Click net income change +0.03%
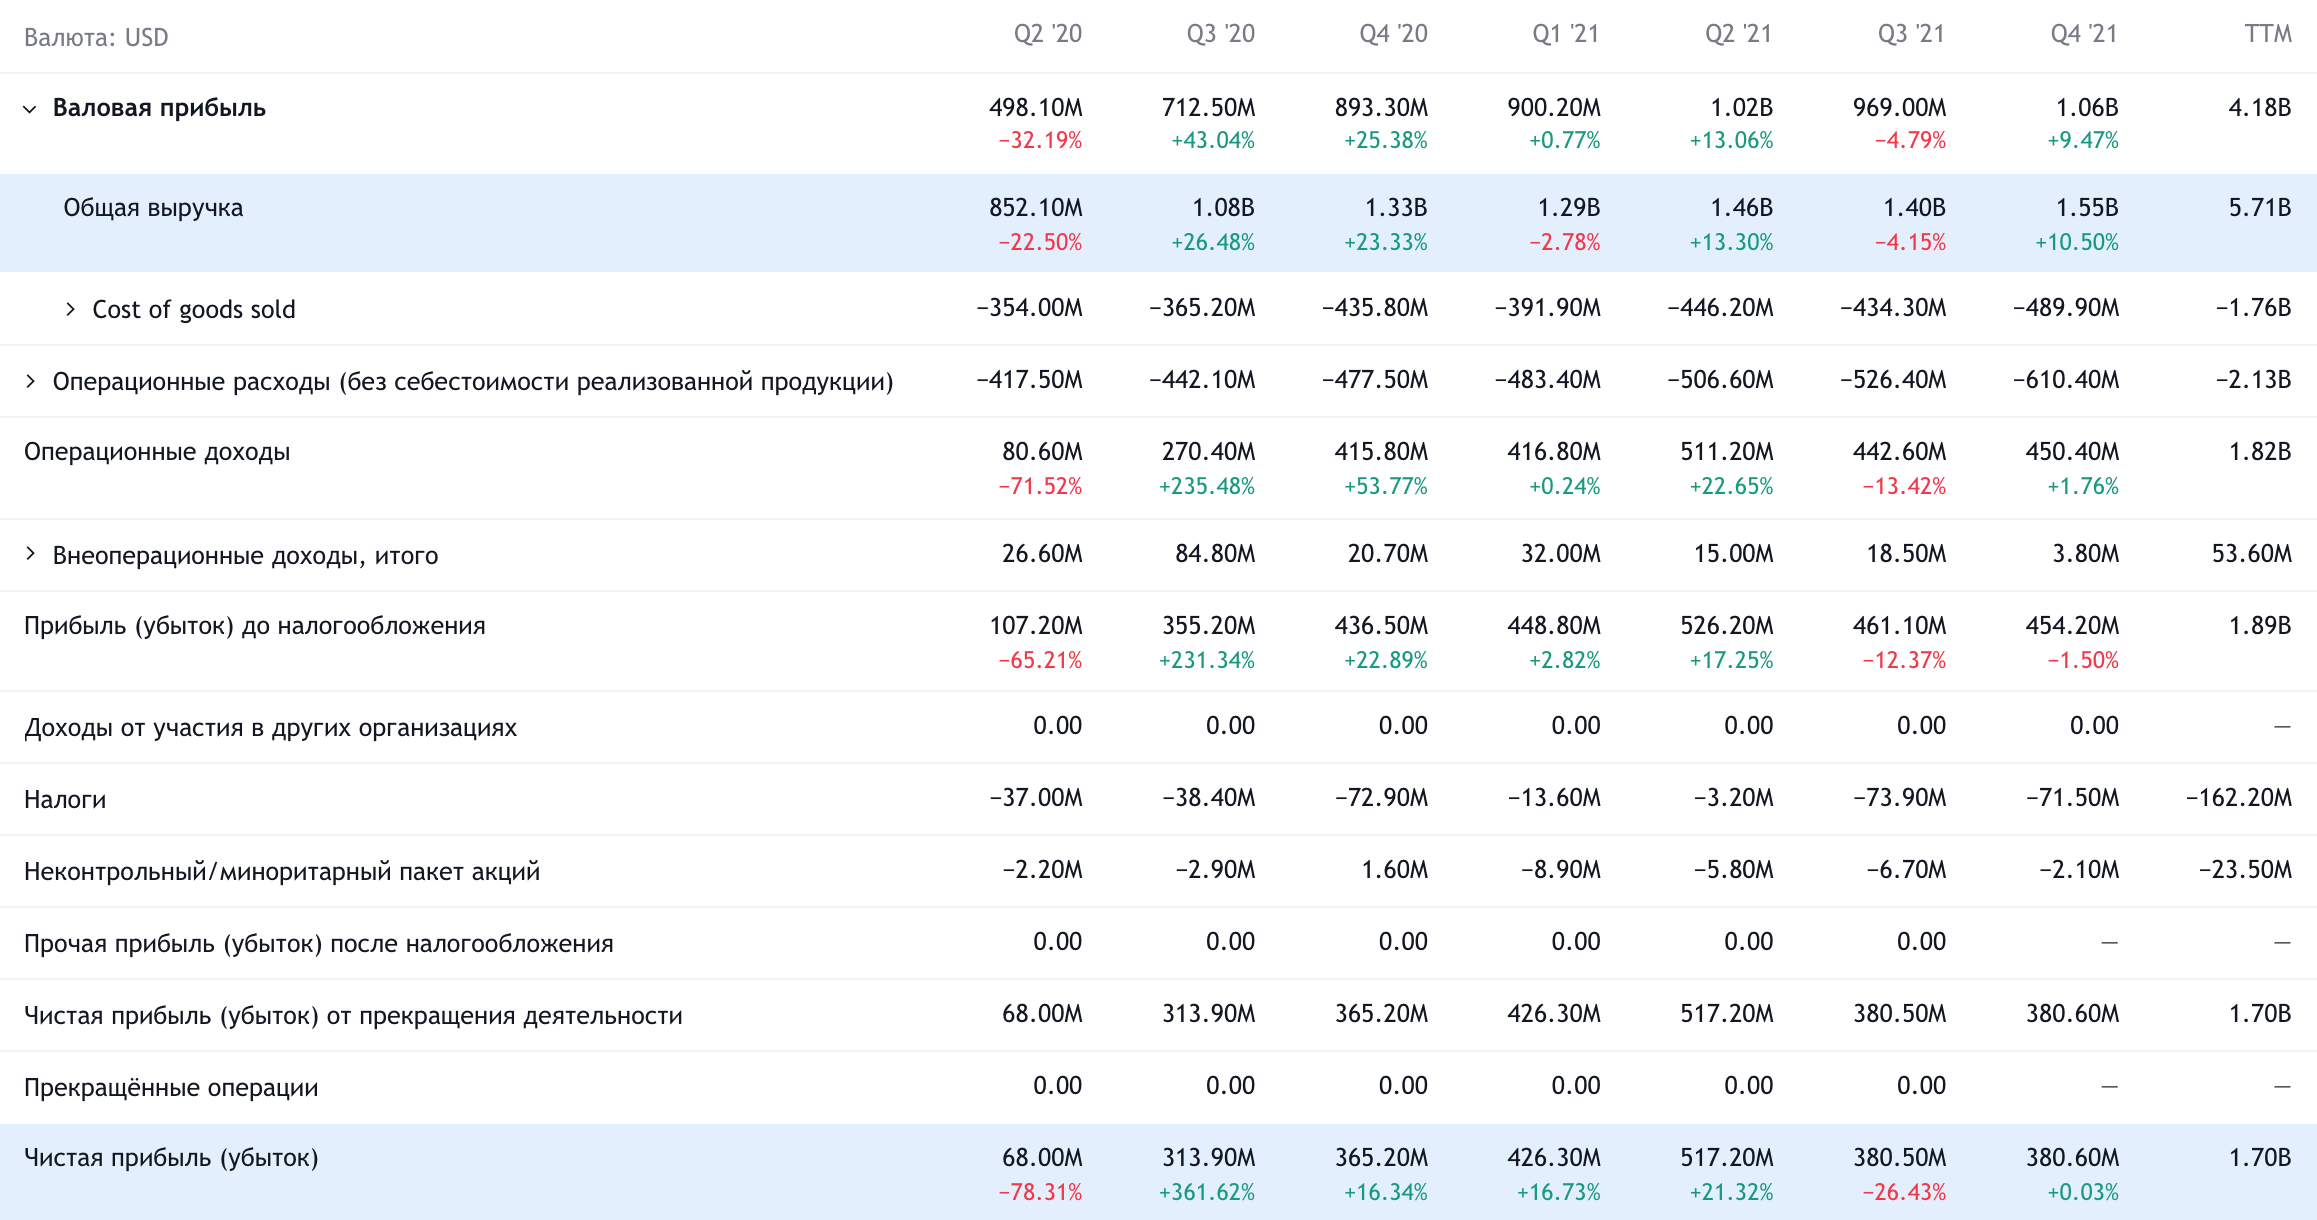This screenshot has width=2317, height=1220. pyautogui.click(x=2083, y=1193)
